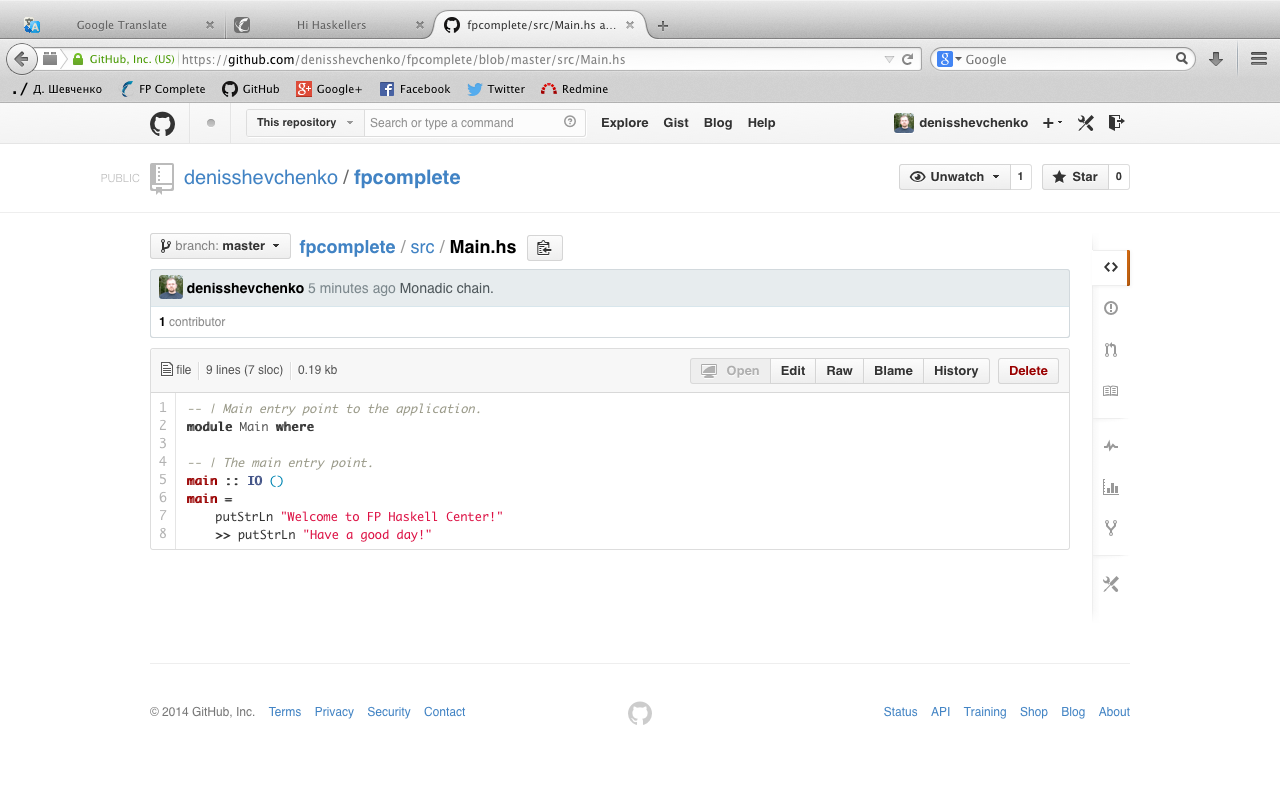Open footer Training link
1280x800 pixels.
click(x=985, y=712)
